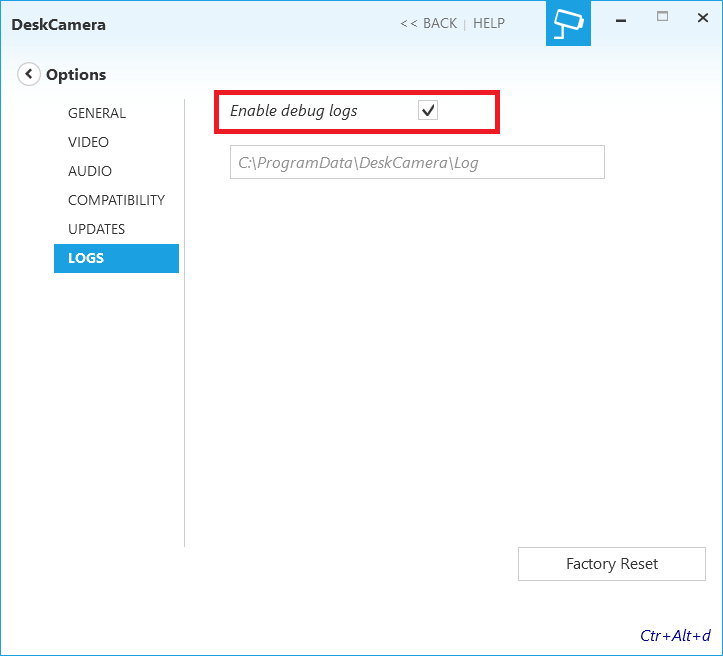723x656 pixels.
Task: Click the Options heading text
Action: click(76, 74)
